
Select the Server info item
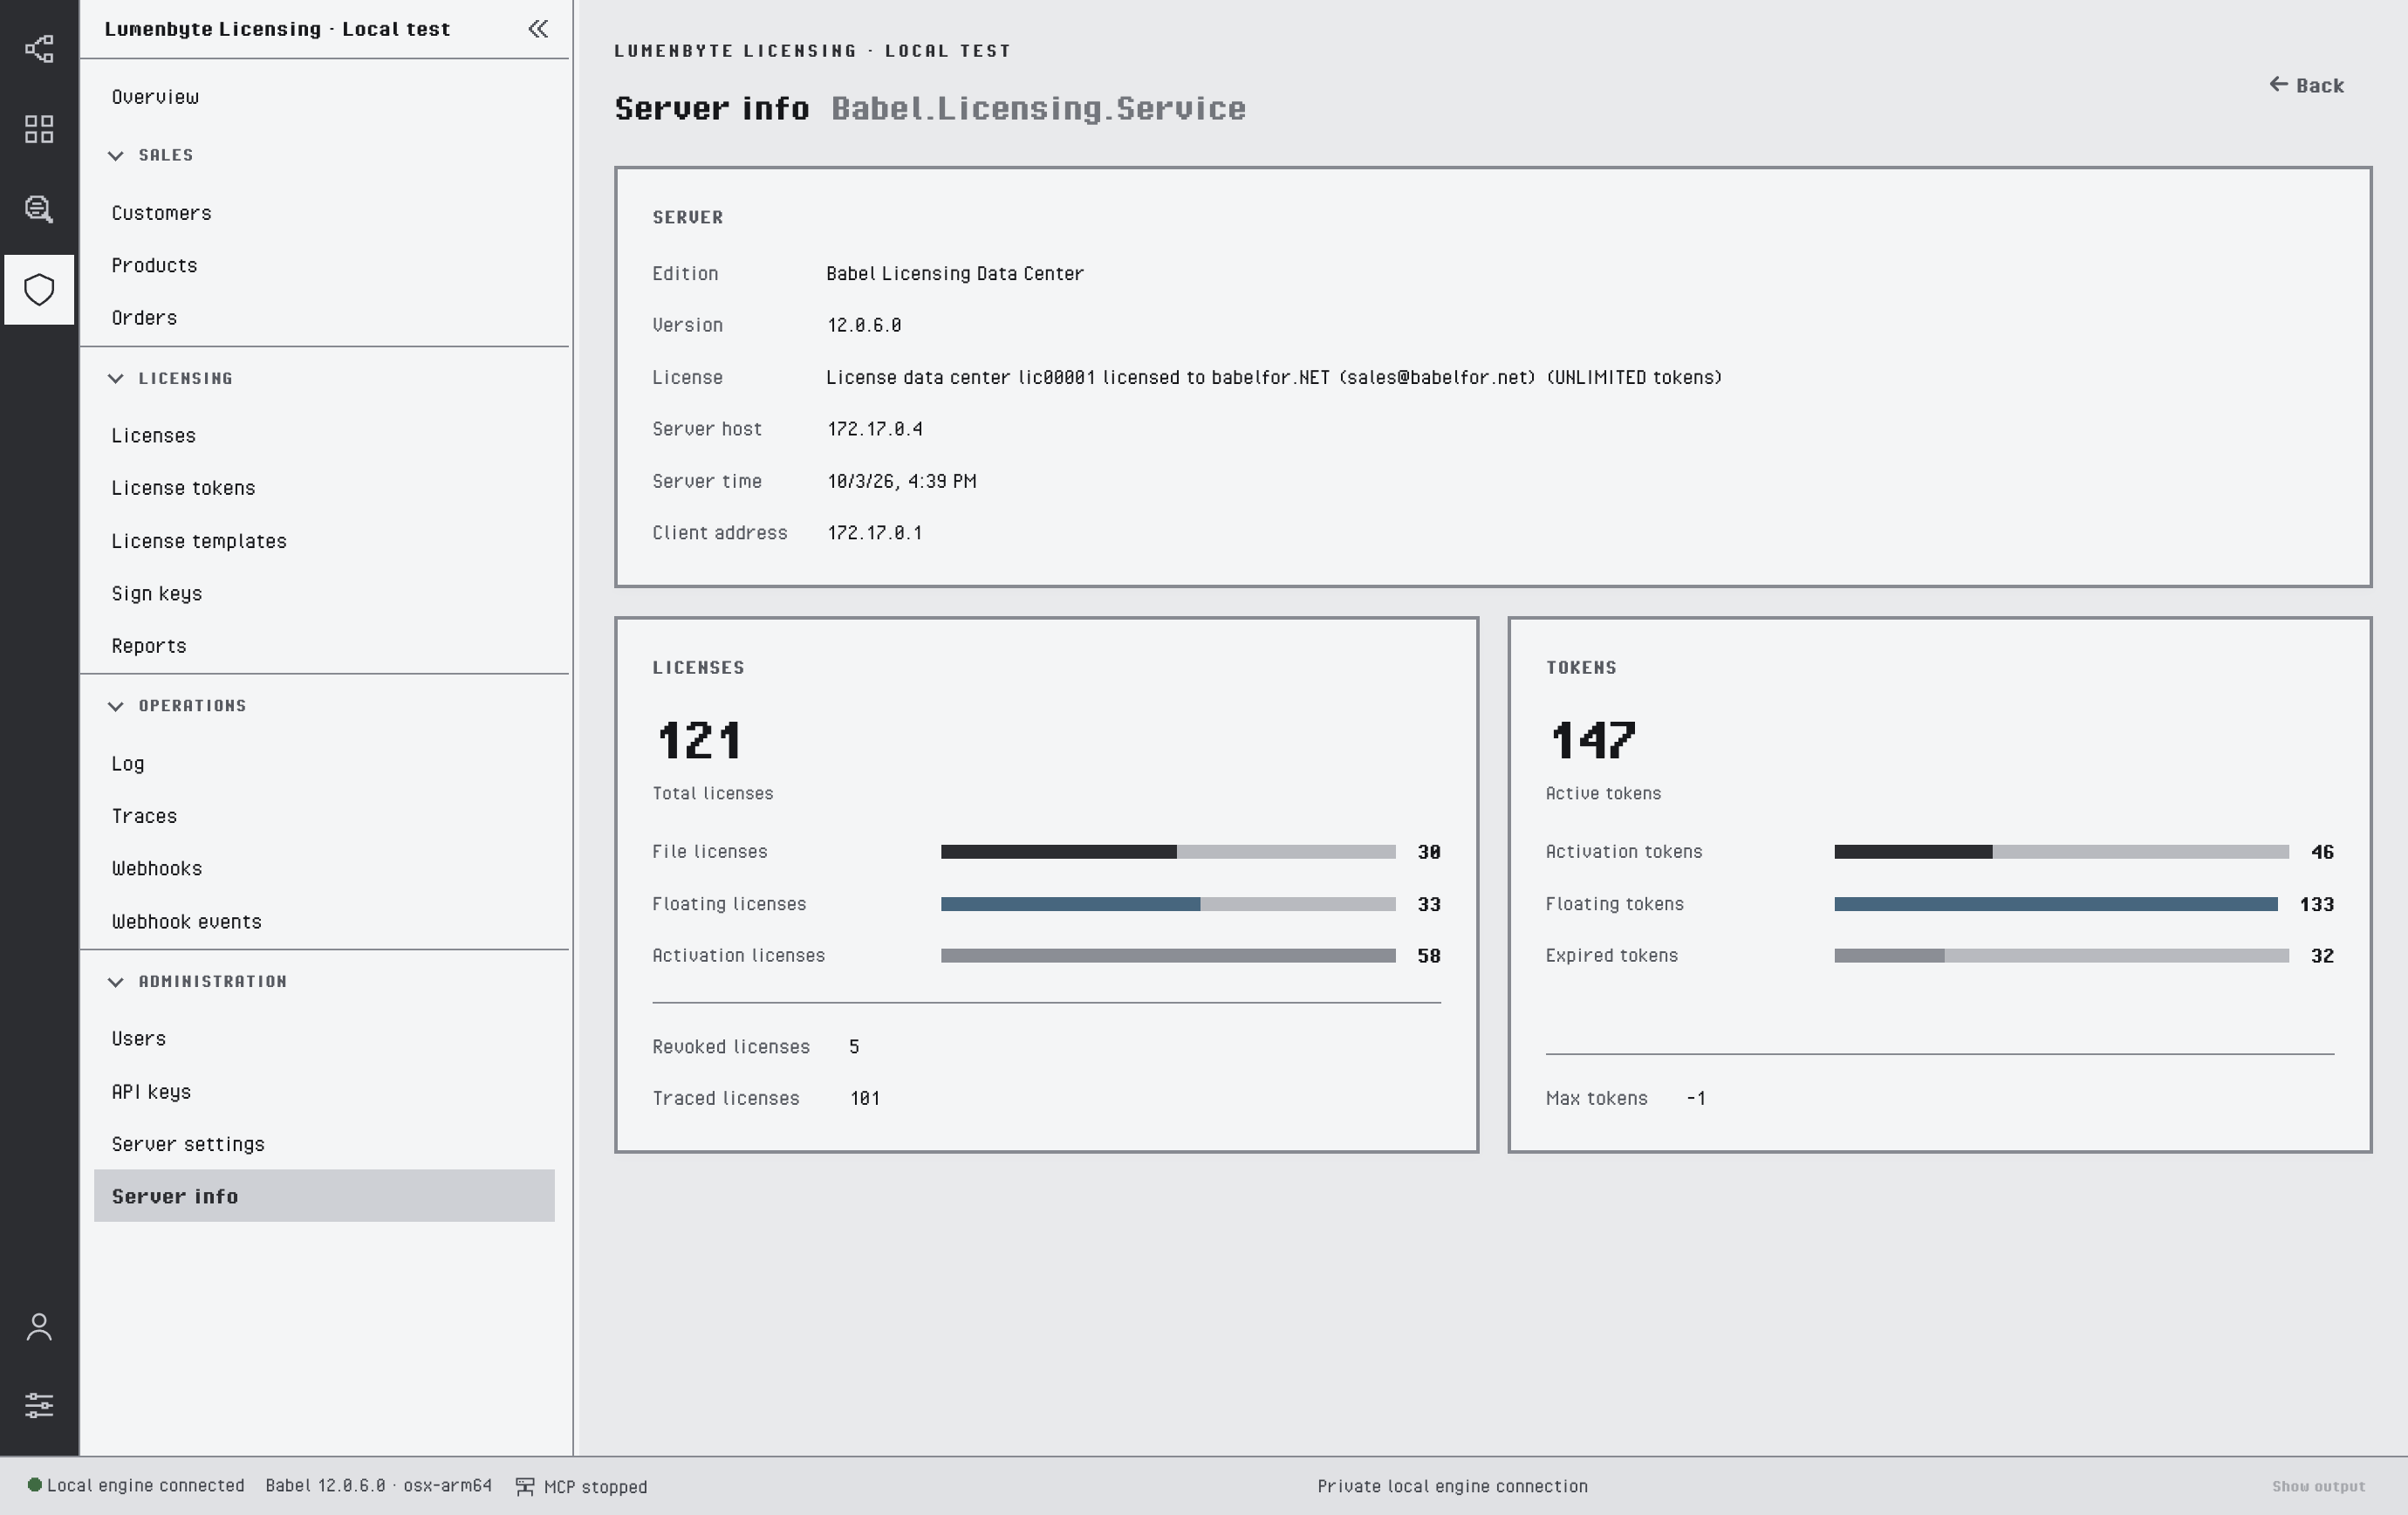[324, 1196]
